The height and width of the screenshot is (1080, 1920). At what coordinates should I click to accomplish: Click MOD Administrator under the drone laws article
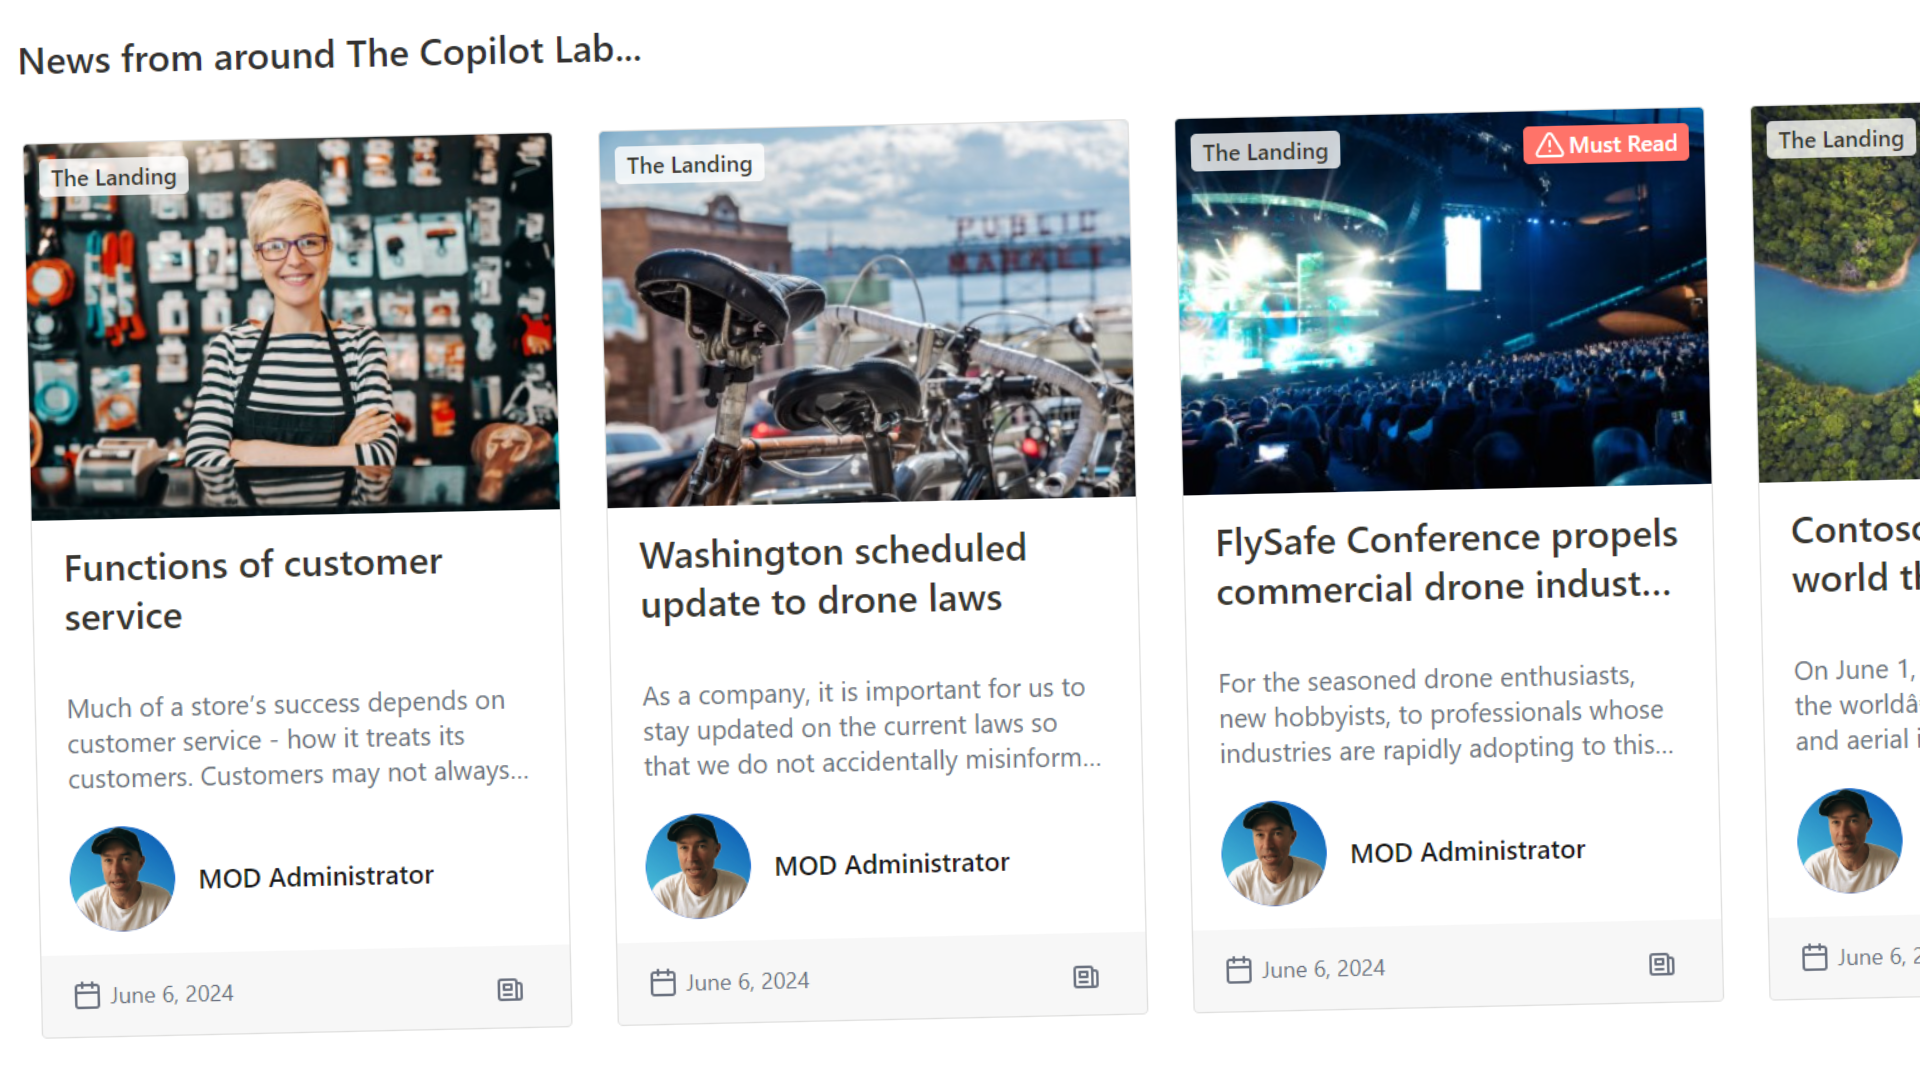(892, 863)
